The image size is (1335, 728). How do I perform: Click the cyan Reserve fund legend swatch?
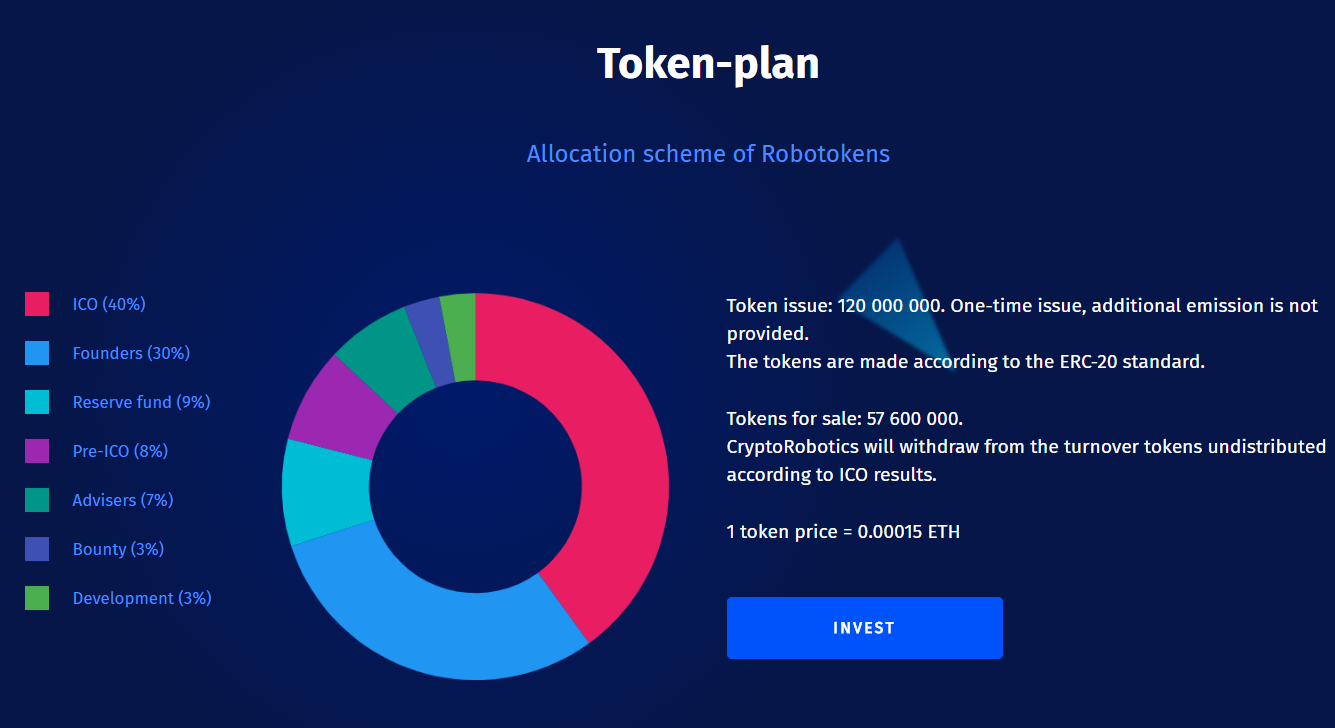click(37, 402)
